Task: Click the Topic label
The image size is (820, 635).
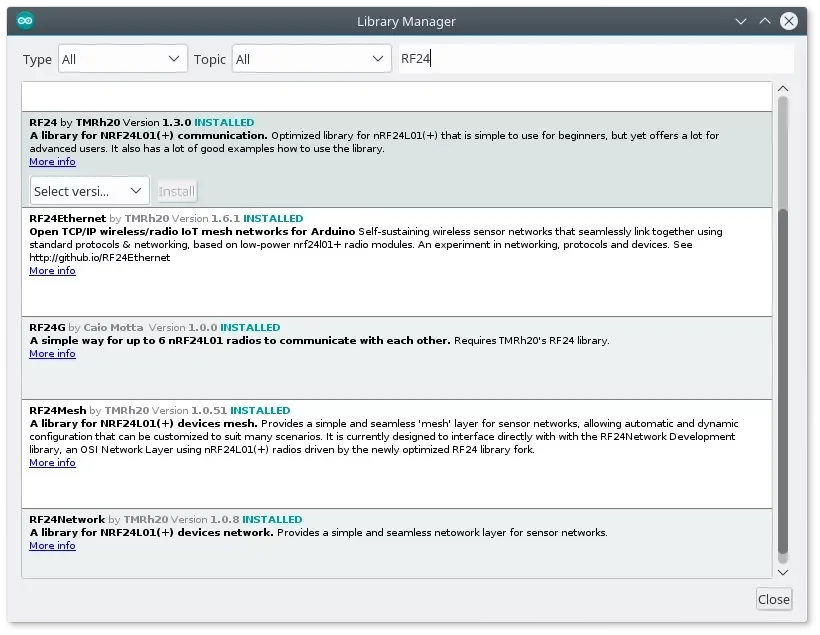Action: pos(210,60)
